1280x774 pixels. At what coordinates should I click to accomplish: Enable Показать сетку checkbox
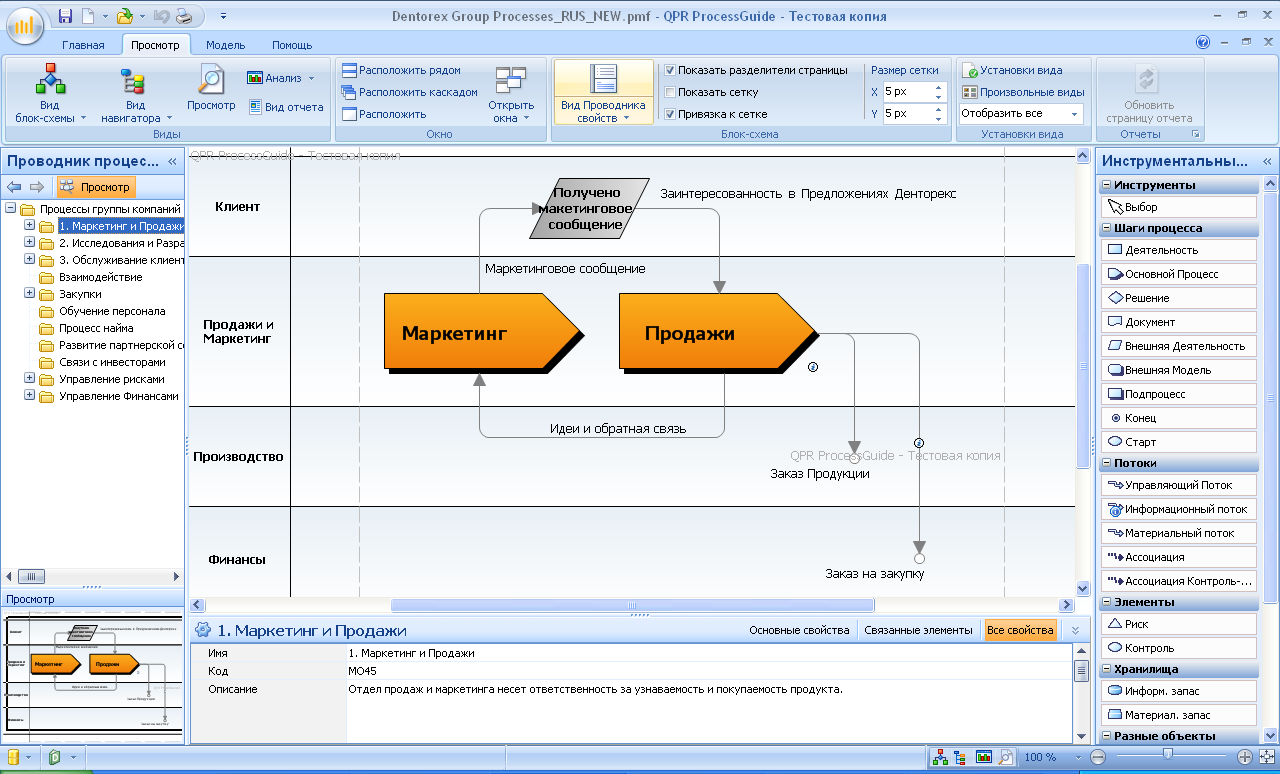tap(671, 92)
